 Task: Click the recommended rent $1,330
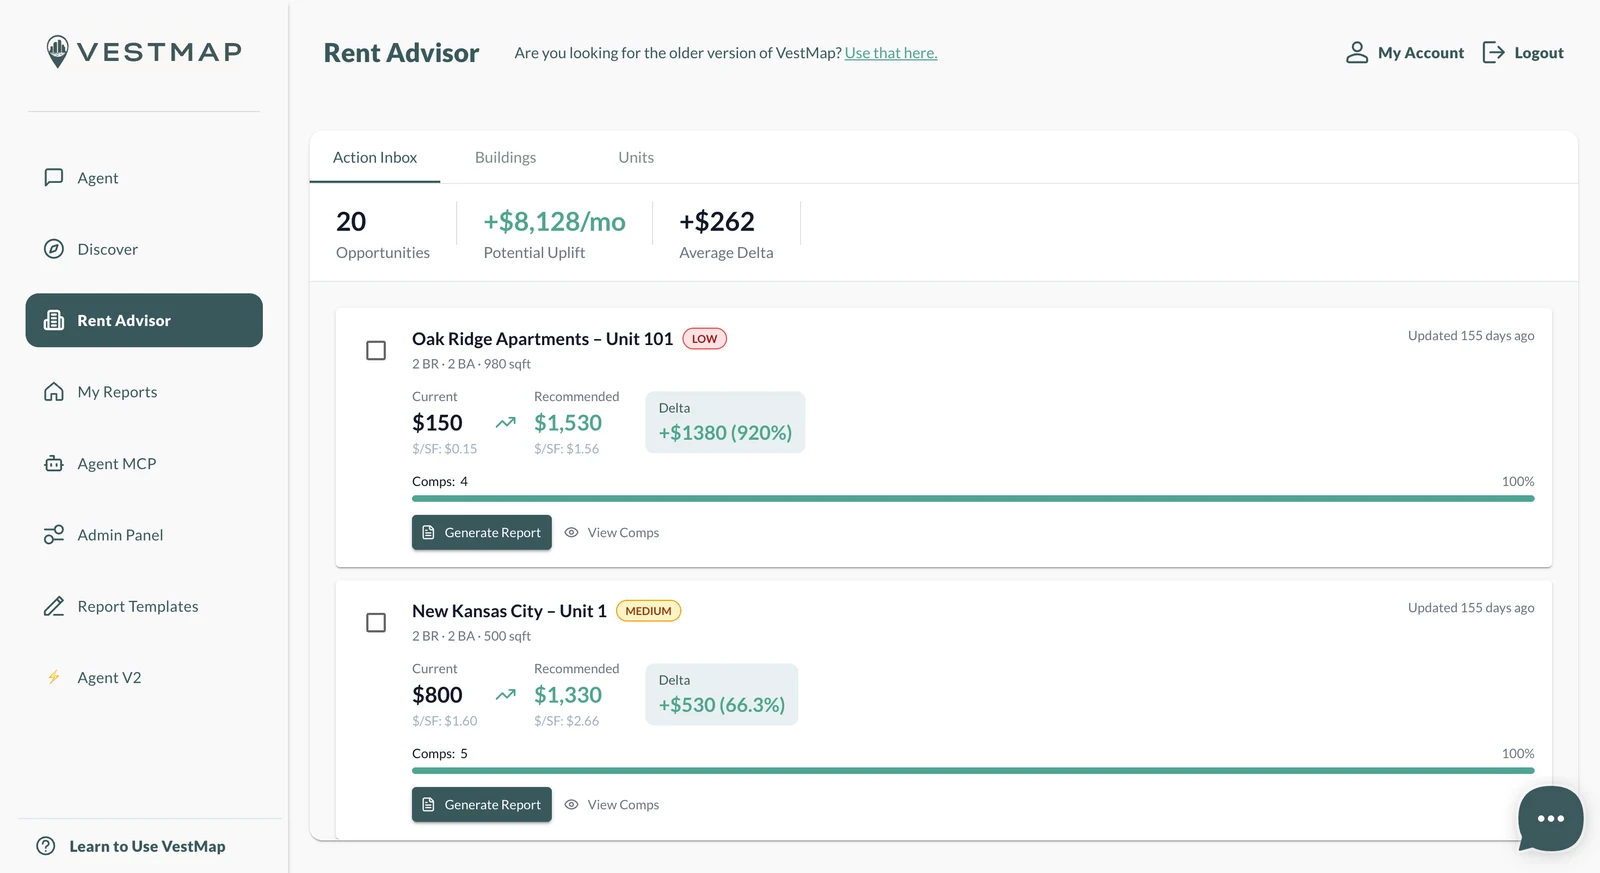coord(568,695)
